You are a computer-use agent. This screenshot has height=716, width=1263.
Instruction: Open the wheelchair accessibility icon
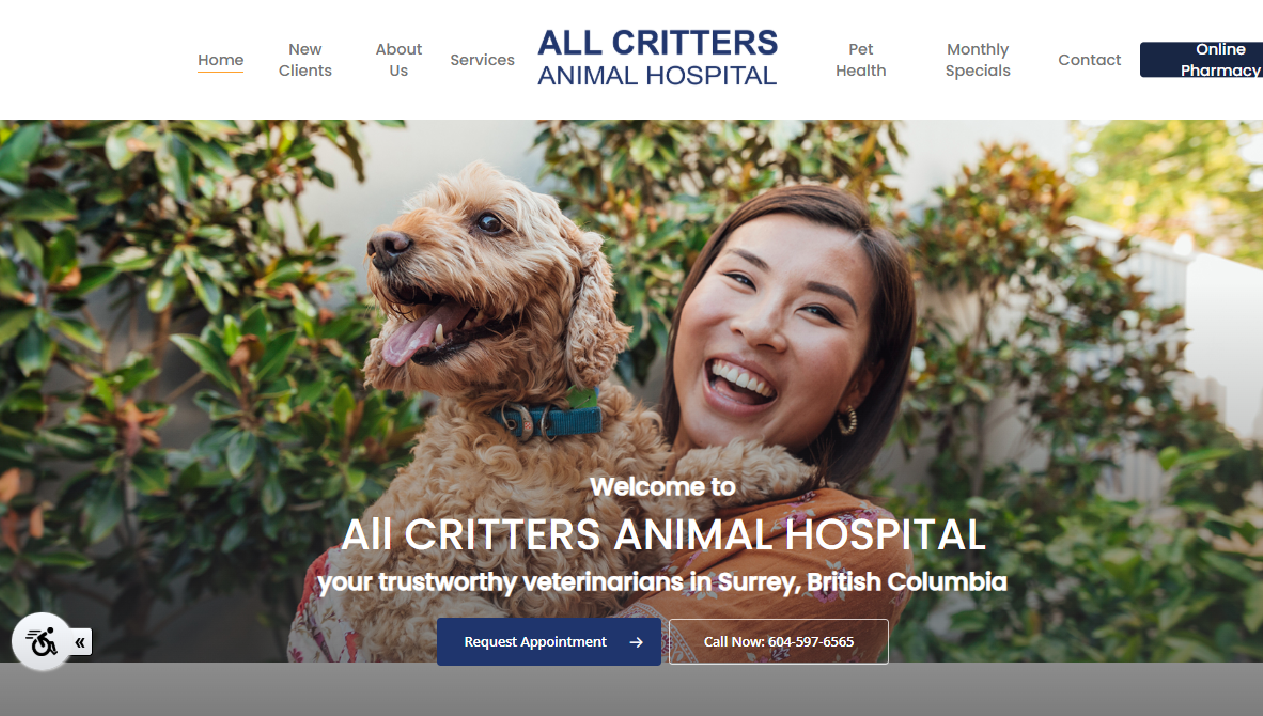click(x=42, y=641)
